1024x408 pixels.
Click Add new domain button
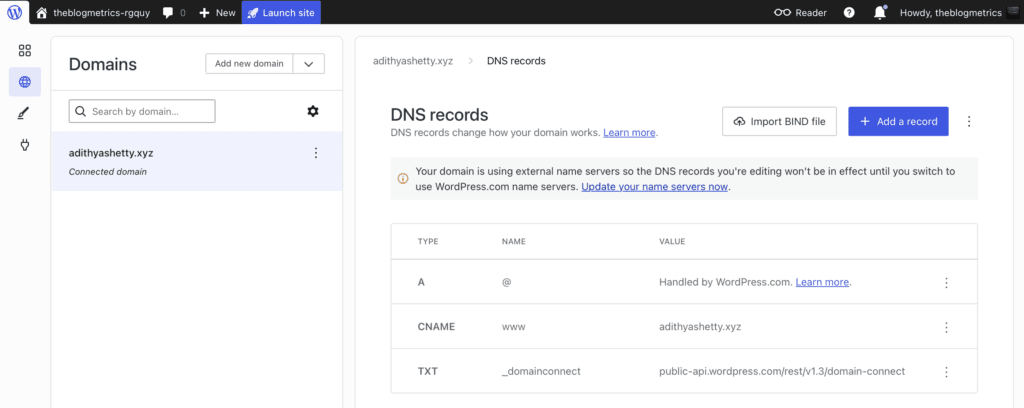[249, 63]
